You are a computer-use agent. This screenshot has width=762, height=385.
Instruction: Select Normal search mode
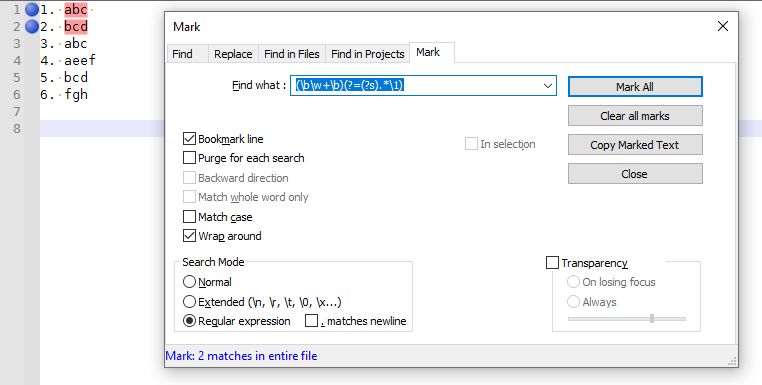189,281
